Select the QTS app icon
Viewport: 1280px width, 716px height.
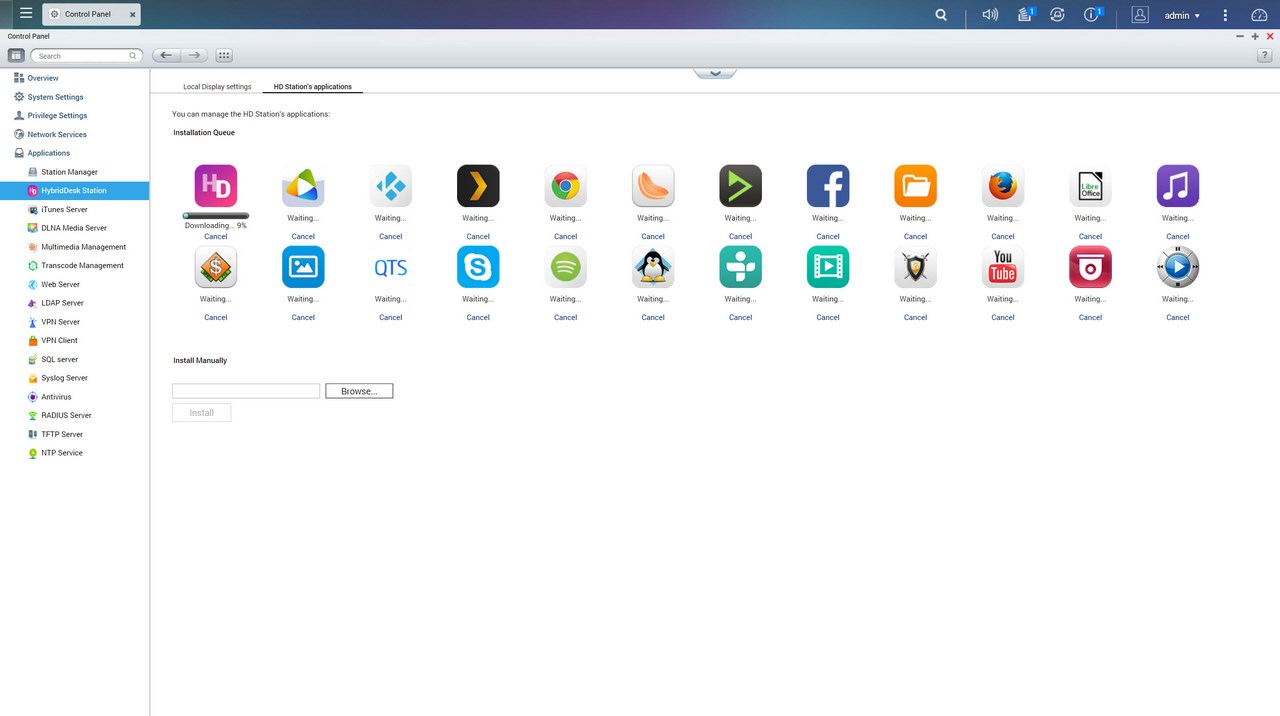pyautogui.click(x=390, y=267)
